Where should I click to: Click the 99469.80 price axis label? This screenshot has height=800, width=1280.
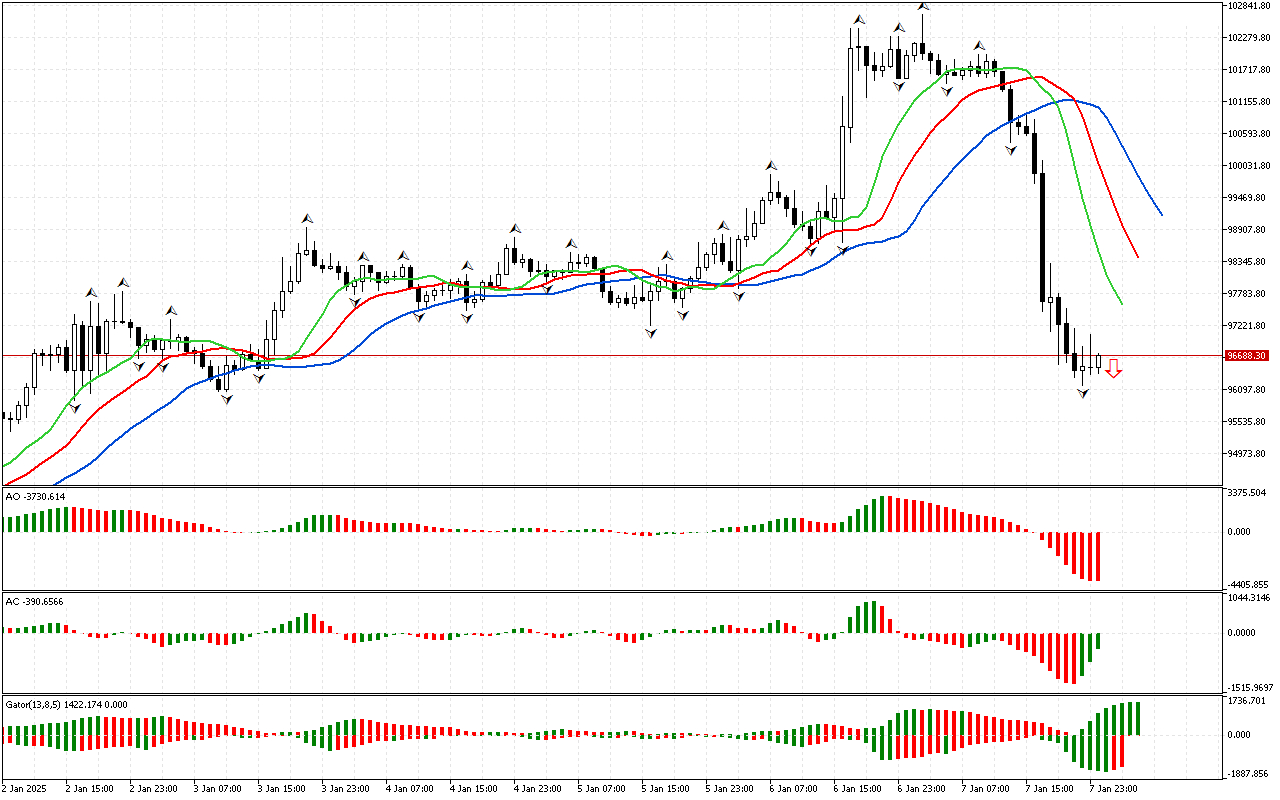point(1246,198)
